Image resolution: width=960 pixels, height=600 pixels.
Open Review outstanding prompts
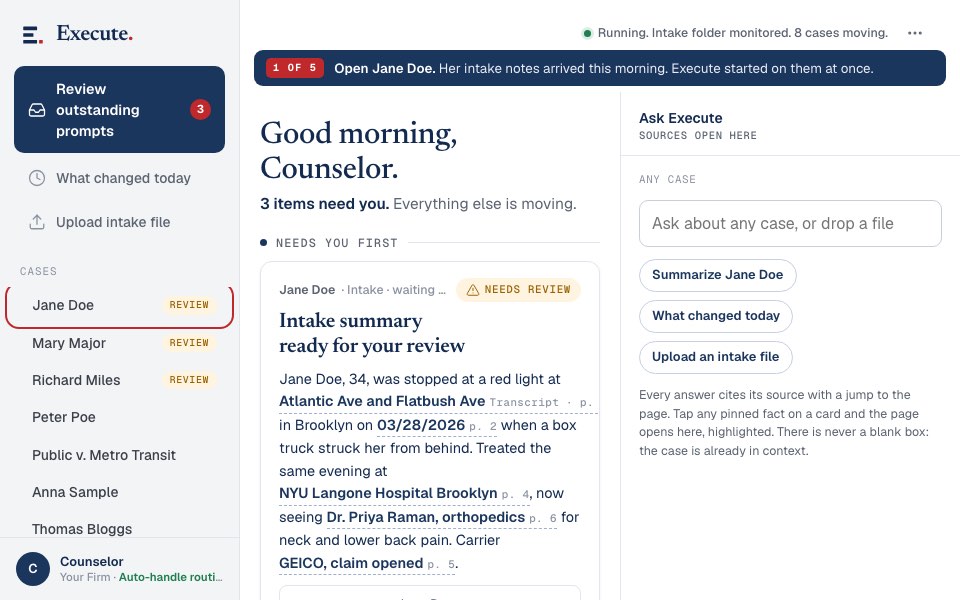119,110
